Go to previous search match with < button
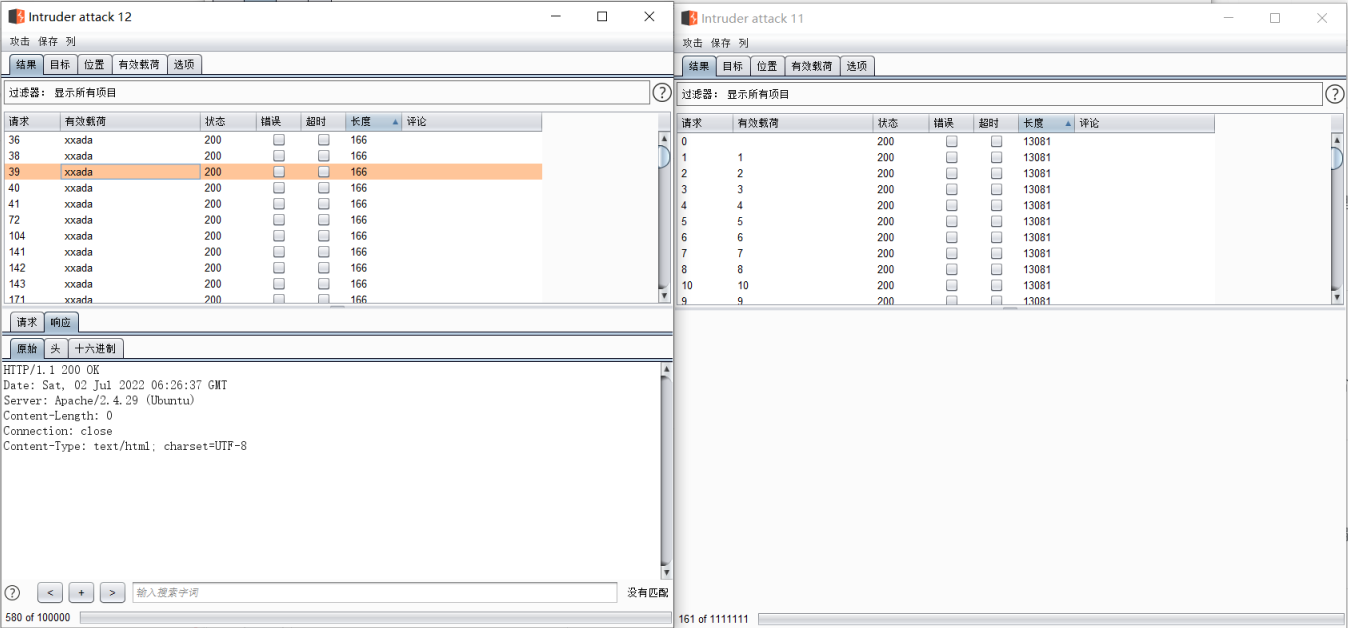The width and height of the screenshot is (1348, 628). tap(50, 593)
